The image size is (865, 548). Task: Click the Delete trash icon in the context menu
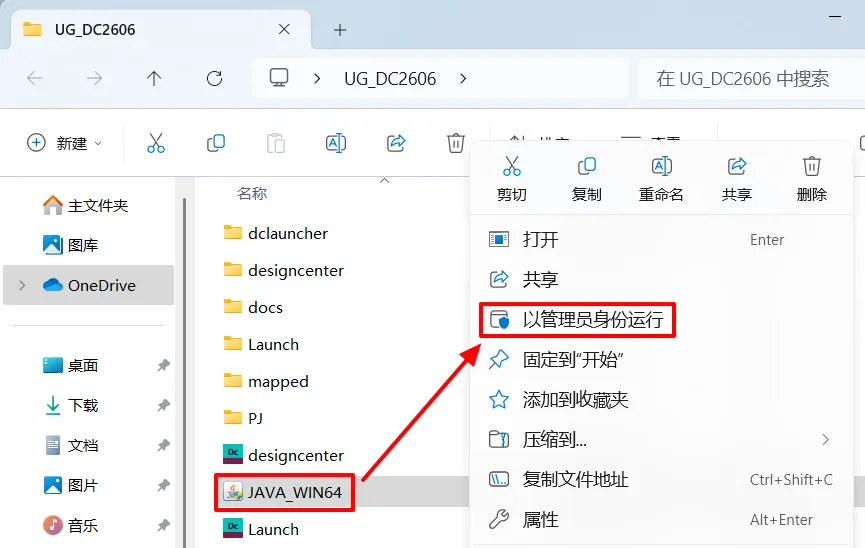[x=811, y=166]
